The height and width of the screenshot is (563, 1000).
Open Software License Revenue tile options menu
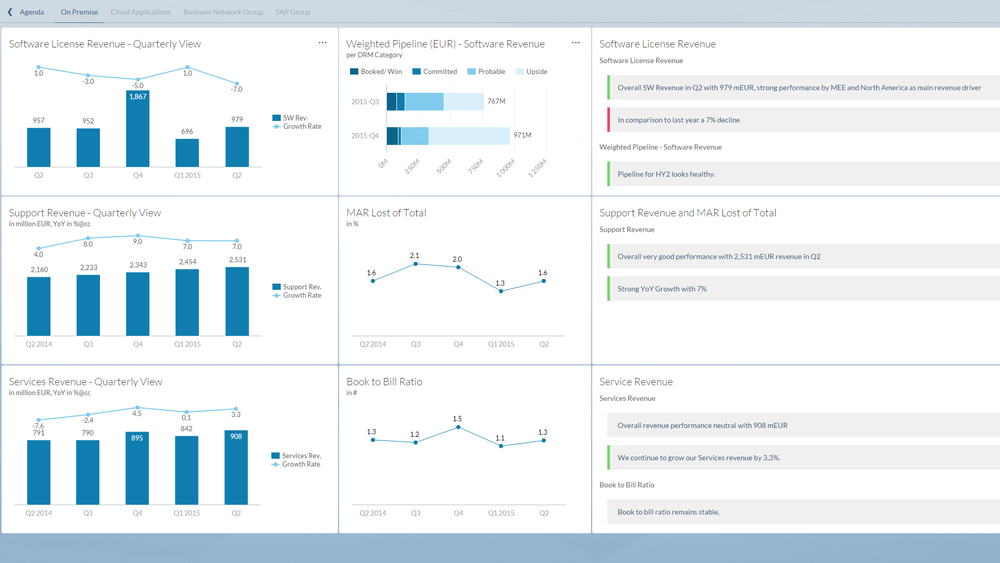(323, 43)
